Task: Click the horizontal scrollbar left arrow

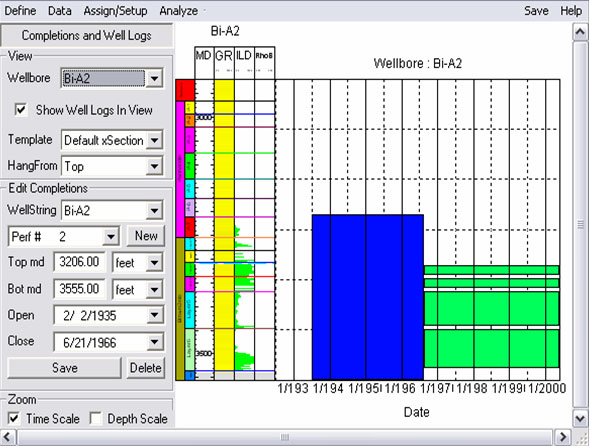Action: click(x=8, y=437)
